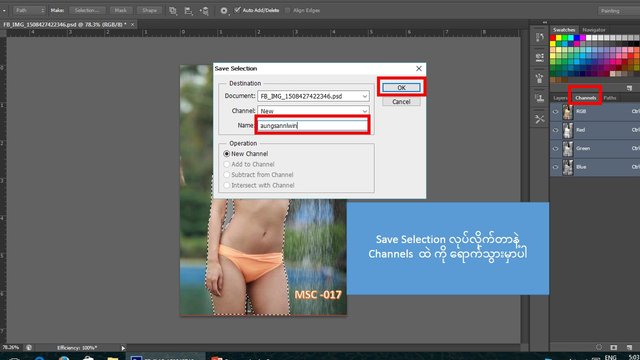This screenshot has height=360, width=640.
Task: Collapse panels double-arrow
Action: 545,22
